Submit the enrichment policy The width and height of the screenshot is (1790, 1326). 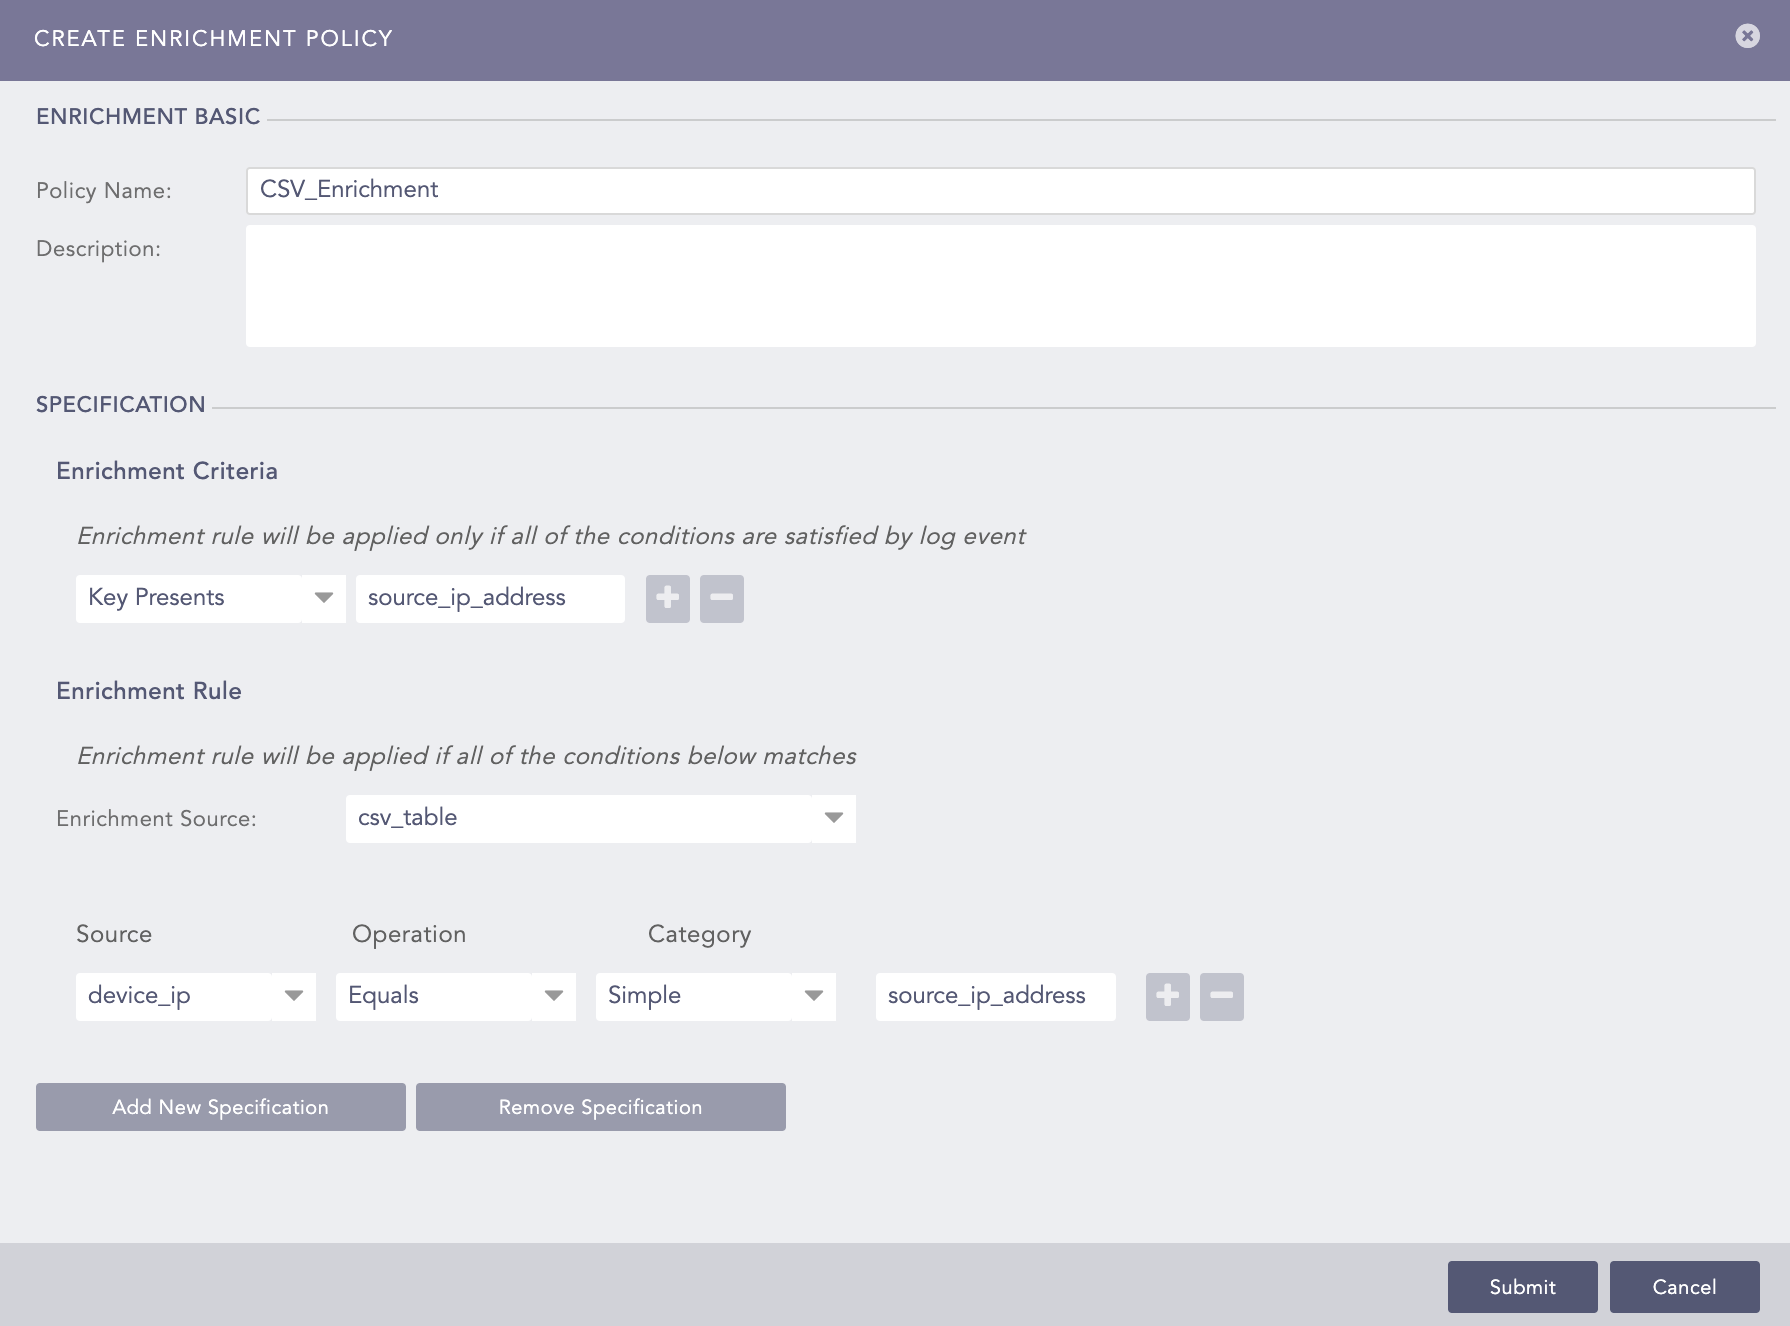(1522, 1287)
